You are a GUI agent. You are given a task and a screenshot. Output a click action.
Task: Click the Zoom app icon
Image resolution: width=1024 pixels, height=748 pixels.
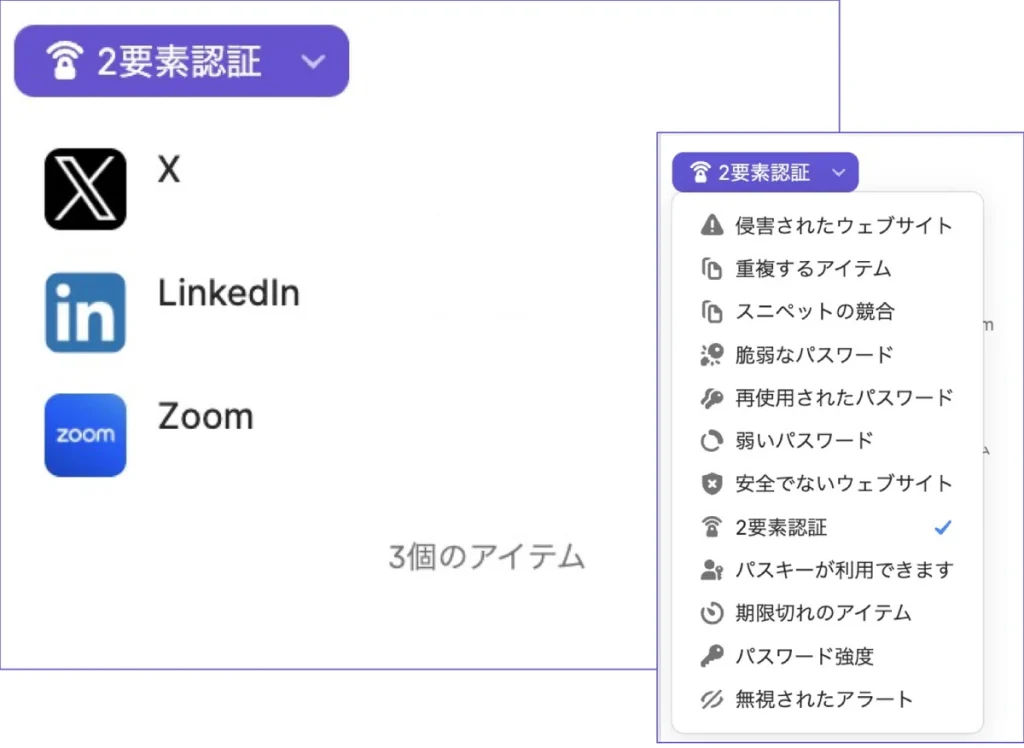click(x=85, y=435)
